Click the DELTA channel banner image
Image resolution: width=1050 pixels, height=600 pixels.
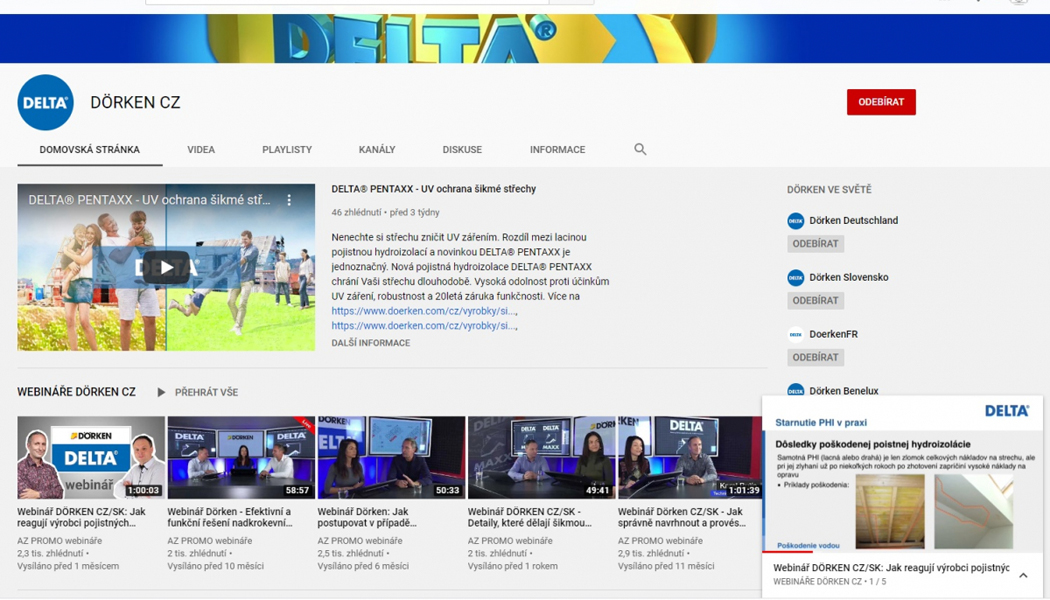525,38
